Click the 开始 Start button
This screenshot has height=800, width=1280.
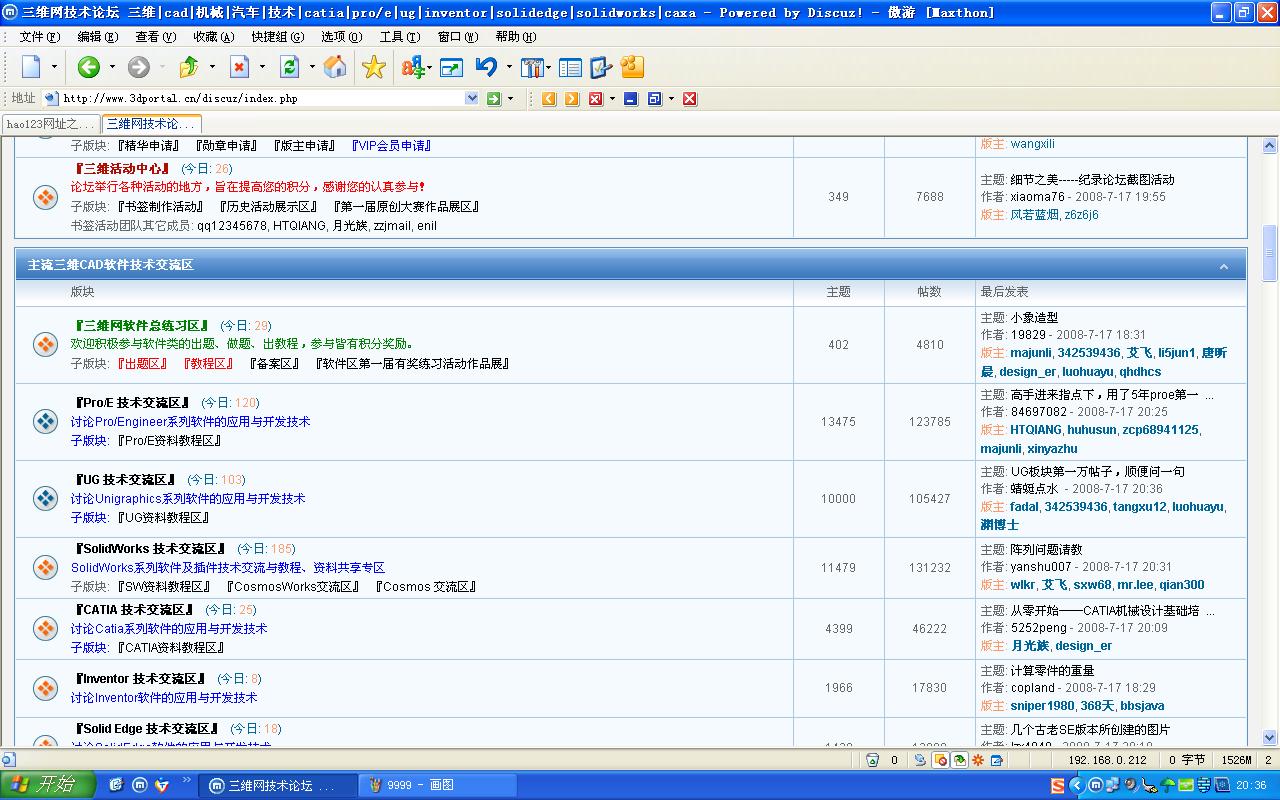[x=48, y=785]
